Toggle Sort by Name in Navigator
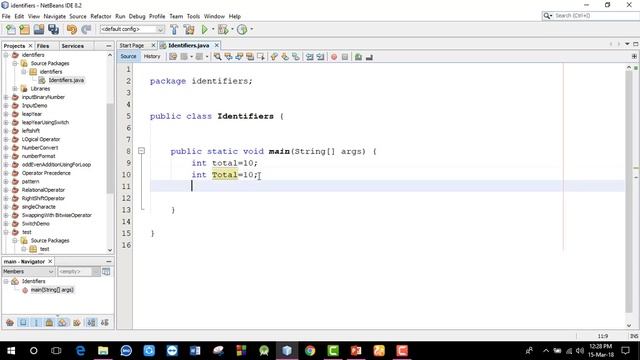This screenshot has height=360, width=640. (x=91, y=322)
